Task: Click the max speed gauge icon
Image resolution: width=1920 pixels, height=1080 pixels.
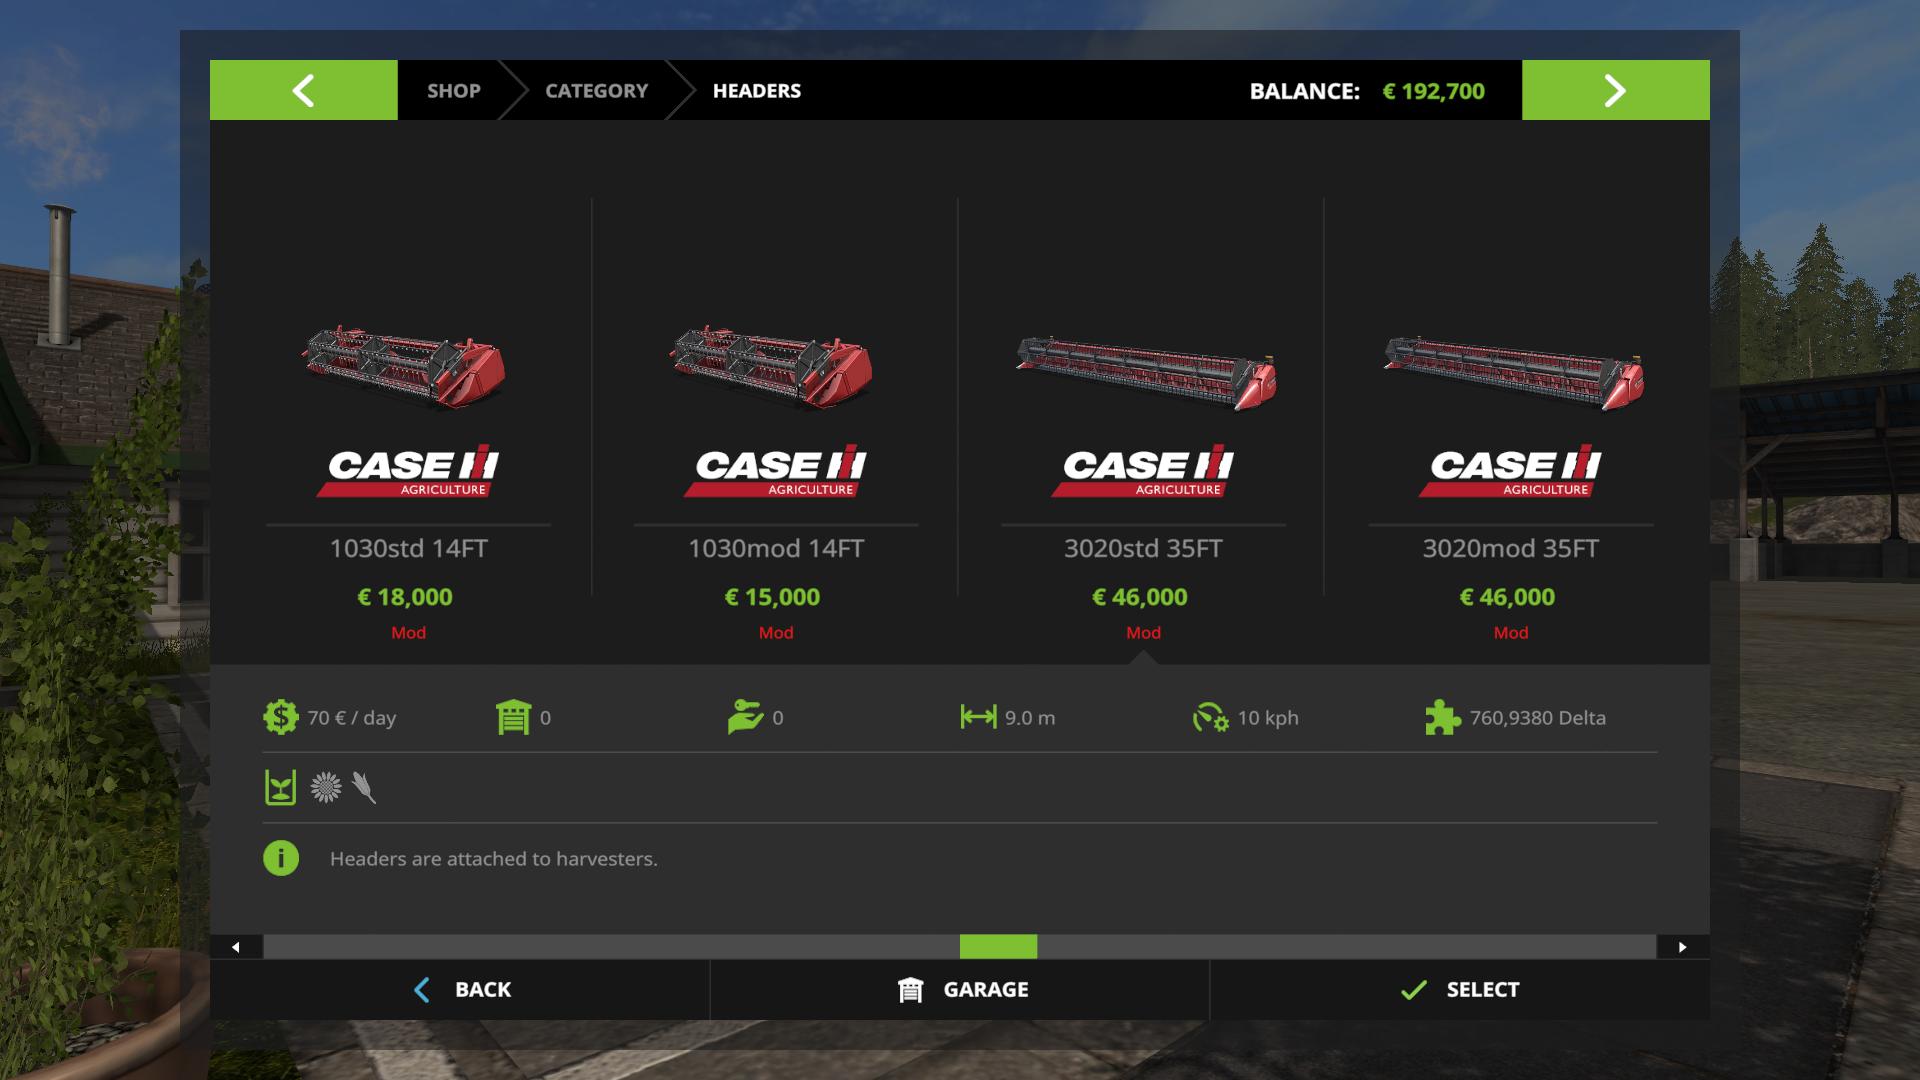Action: pyautogui.click(x=1210, y=717)
